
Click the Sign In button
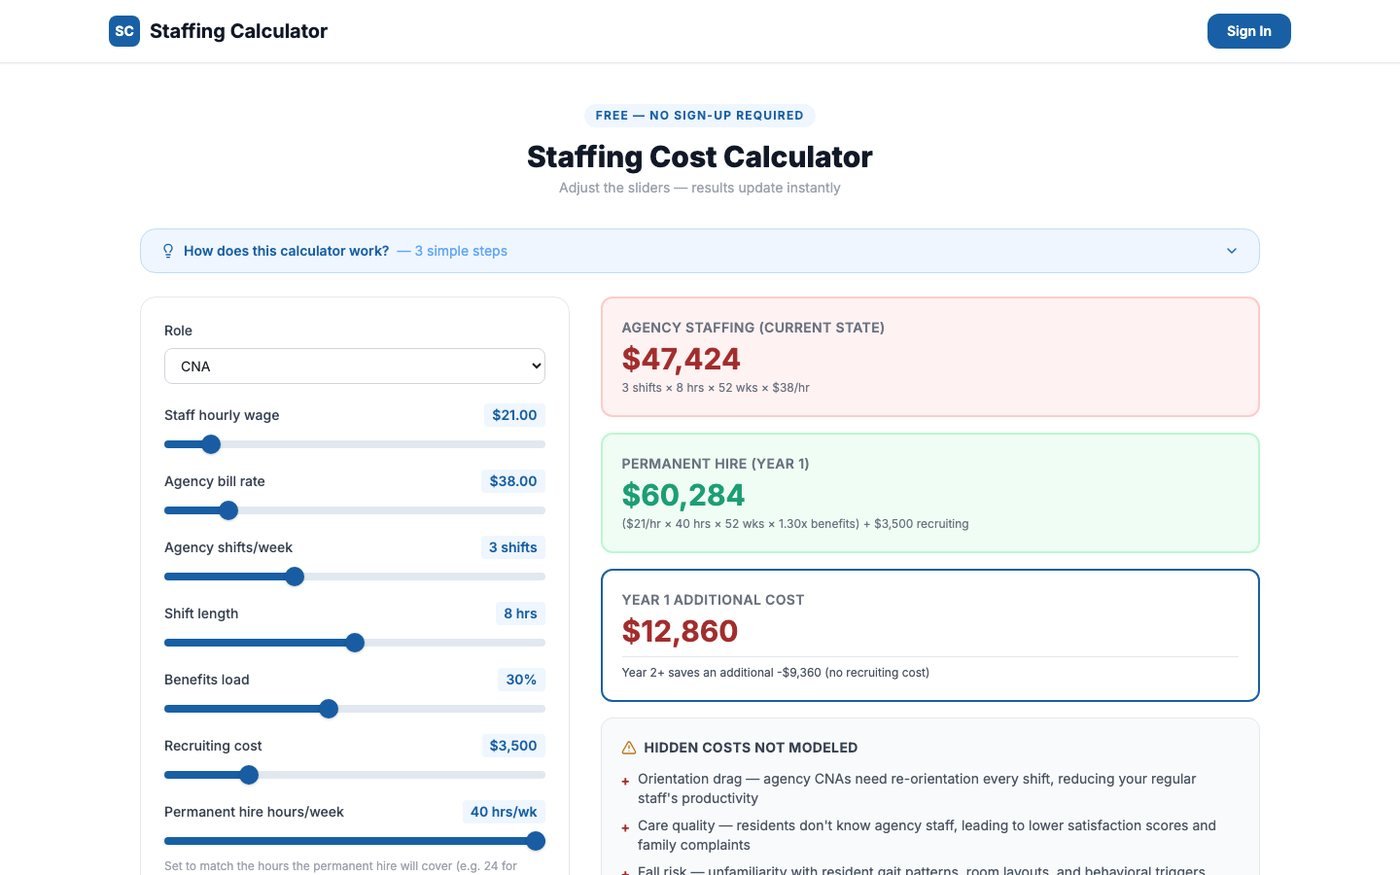[1249, 31]
